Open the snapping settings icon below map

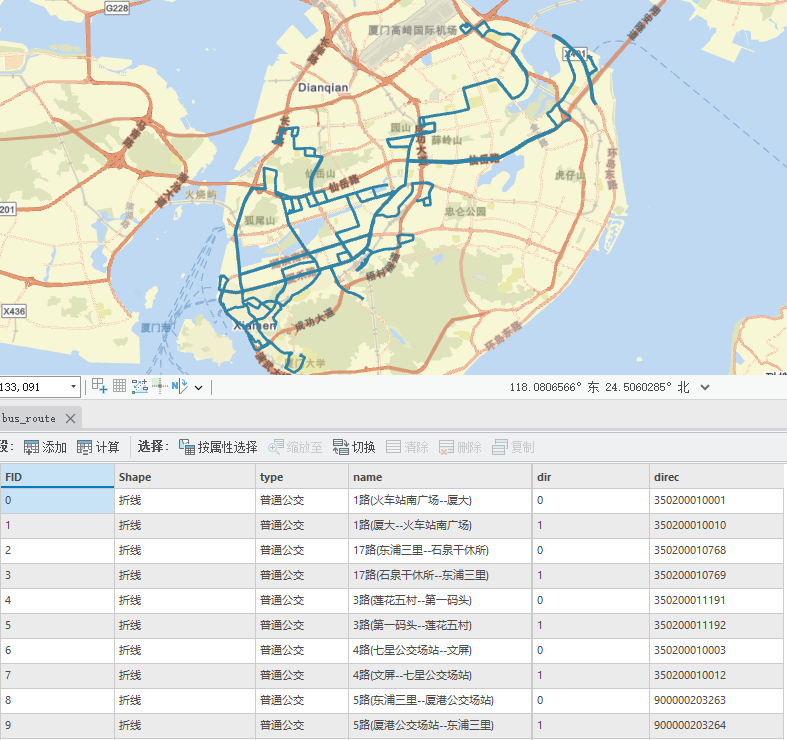[x=99, y=386]
